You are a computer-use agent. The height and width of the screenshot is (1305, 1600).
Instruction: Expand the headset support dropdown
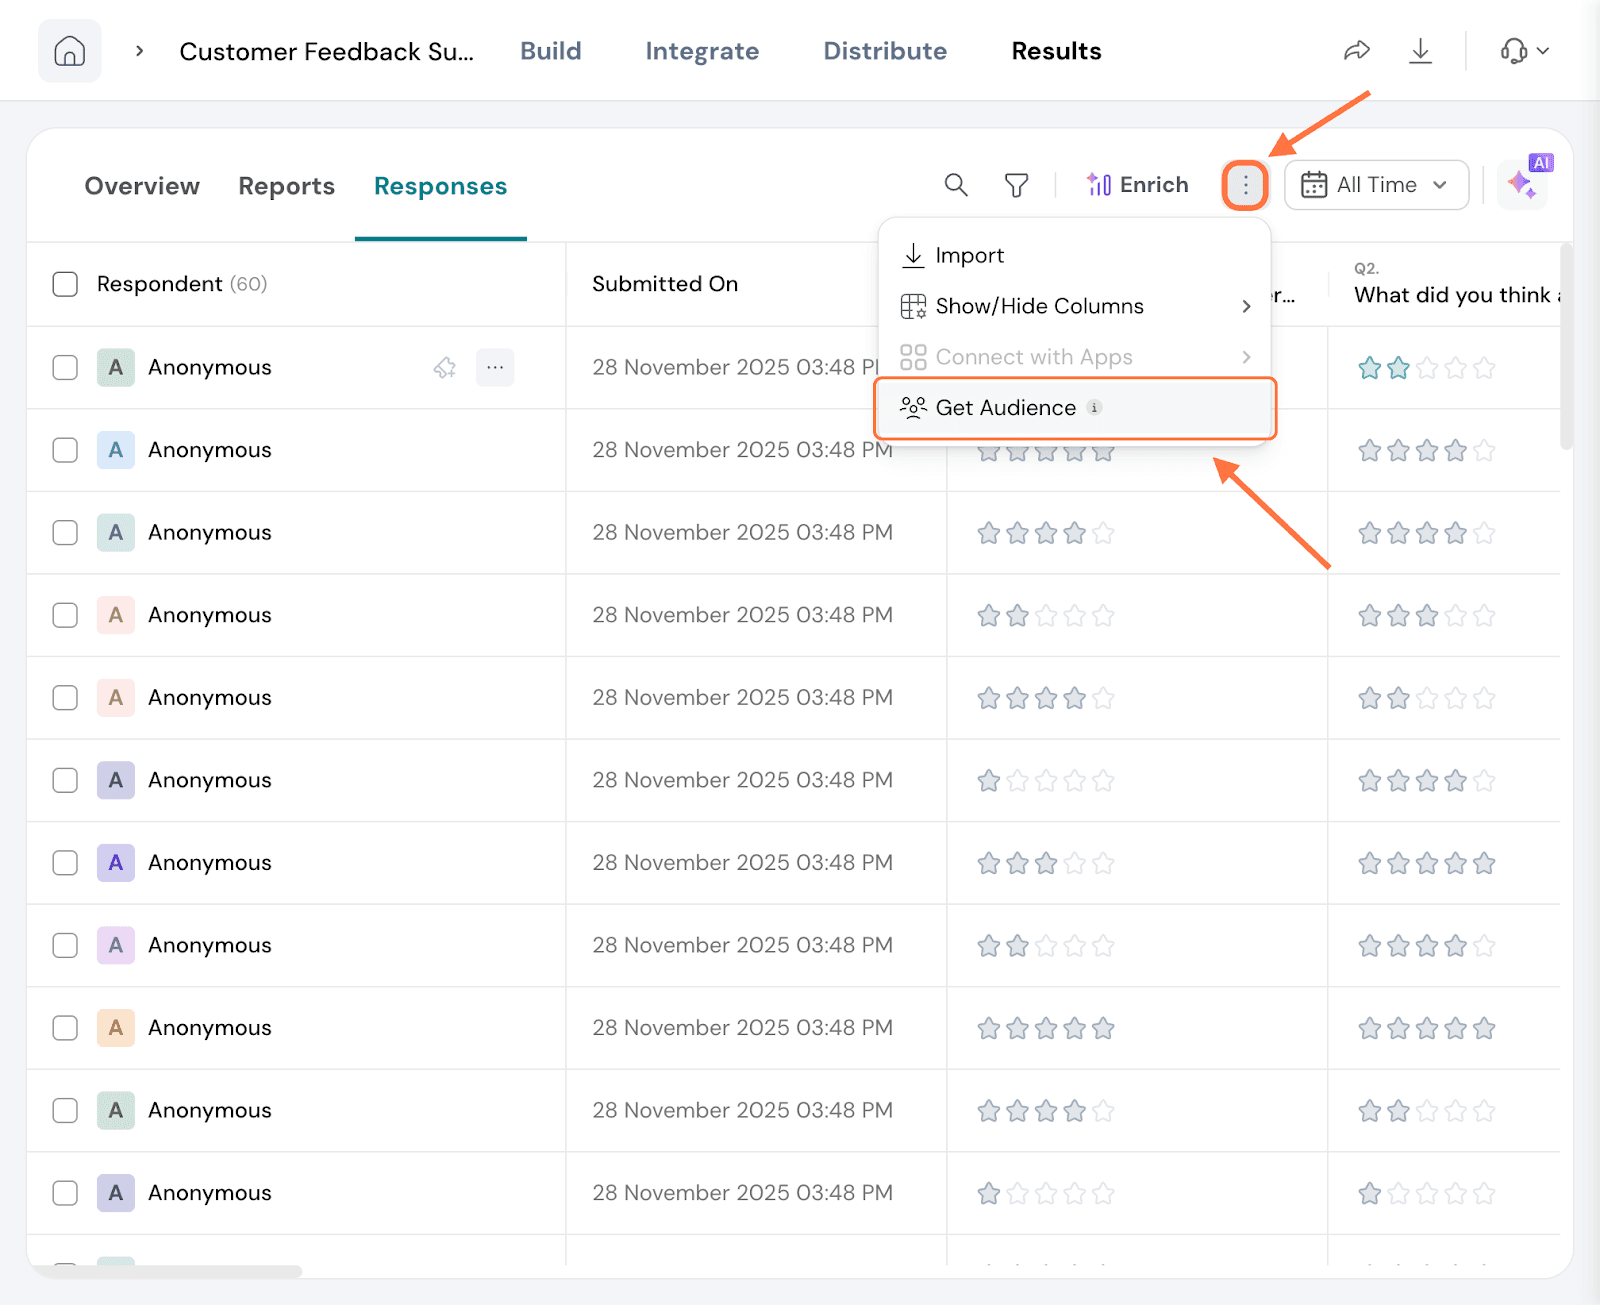click(x=1524, y=51)
